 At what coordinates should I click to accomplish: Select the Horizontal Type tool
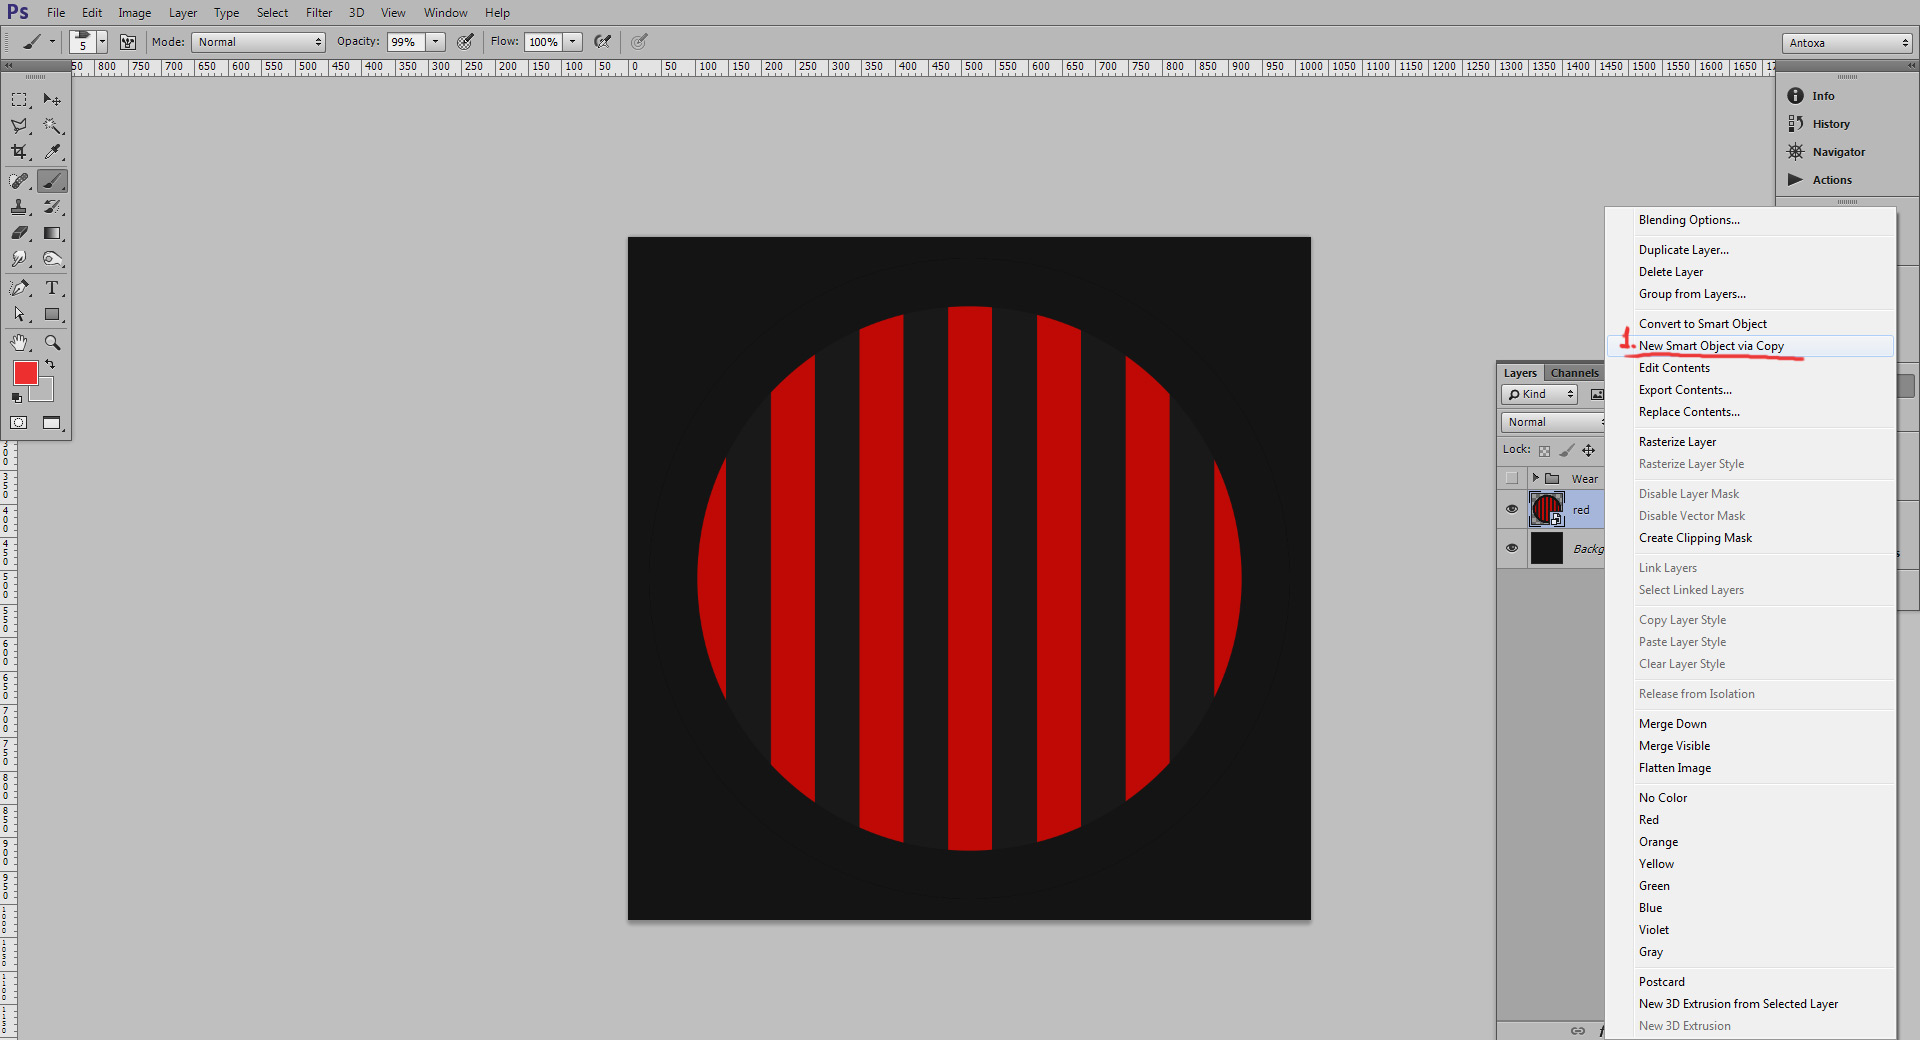(52, 288)
